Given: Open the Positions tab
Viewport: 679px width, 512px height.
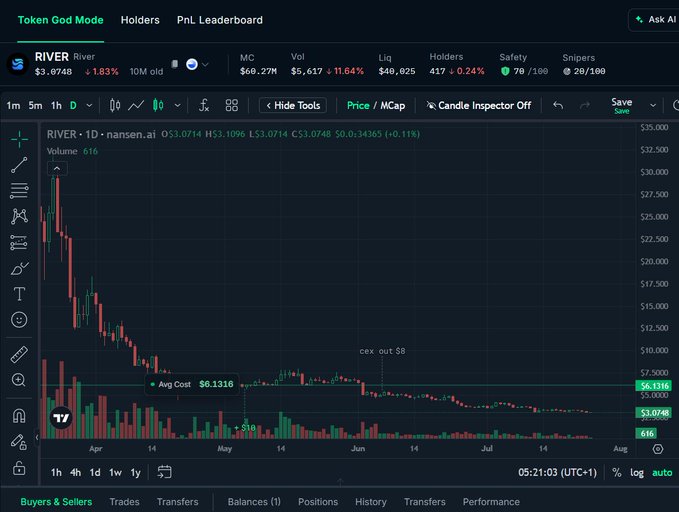Looking at the screenshot, I should [x=318, y=502].
